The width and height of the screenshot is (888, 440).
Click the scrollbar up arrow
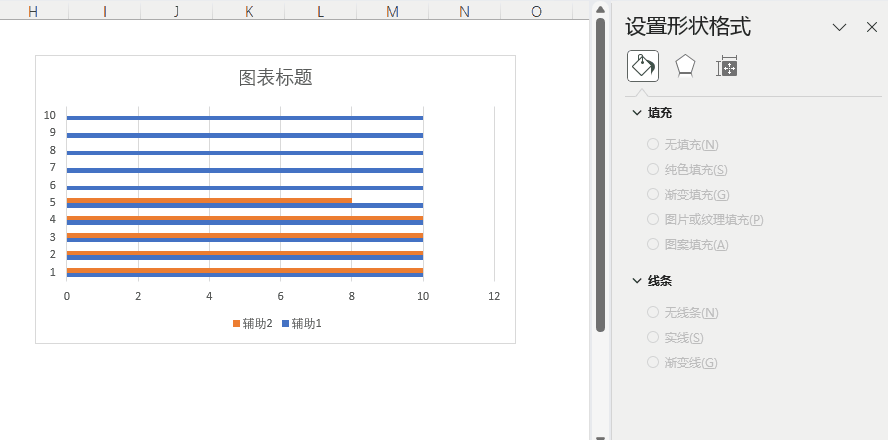click(x=600, y=8)
